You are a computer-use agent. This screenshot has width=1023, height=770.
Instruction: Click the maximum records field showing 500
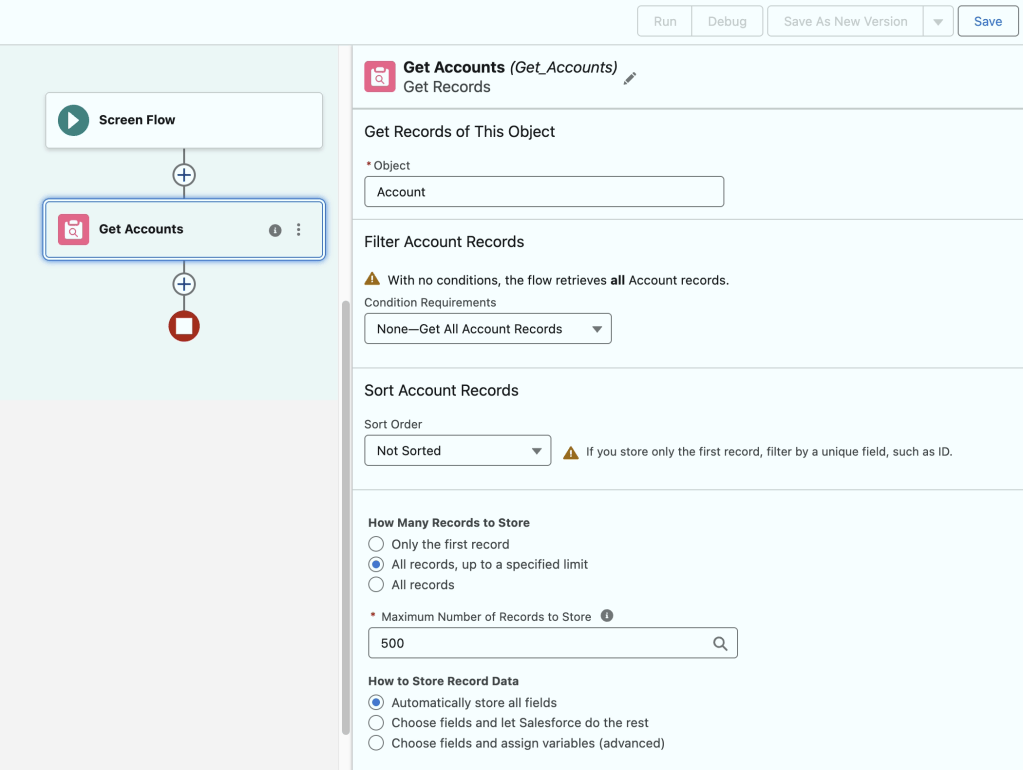553,643
